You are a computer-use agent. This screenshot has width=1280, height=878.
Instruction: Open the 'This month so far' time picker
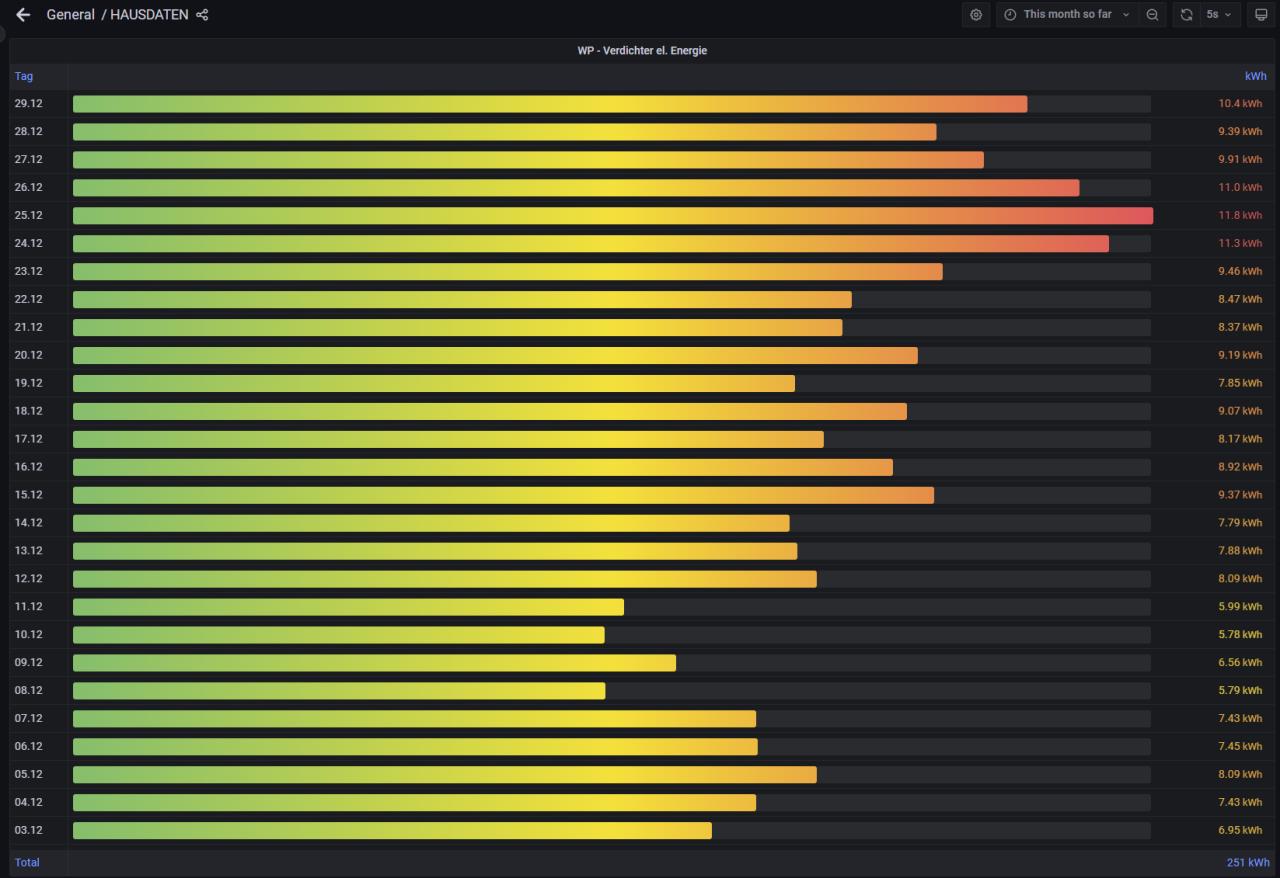[1067, 15]
